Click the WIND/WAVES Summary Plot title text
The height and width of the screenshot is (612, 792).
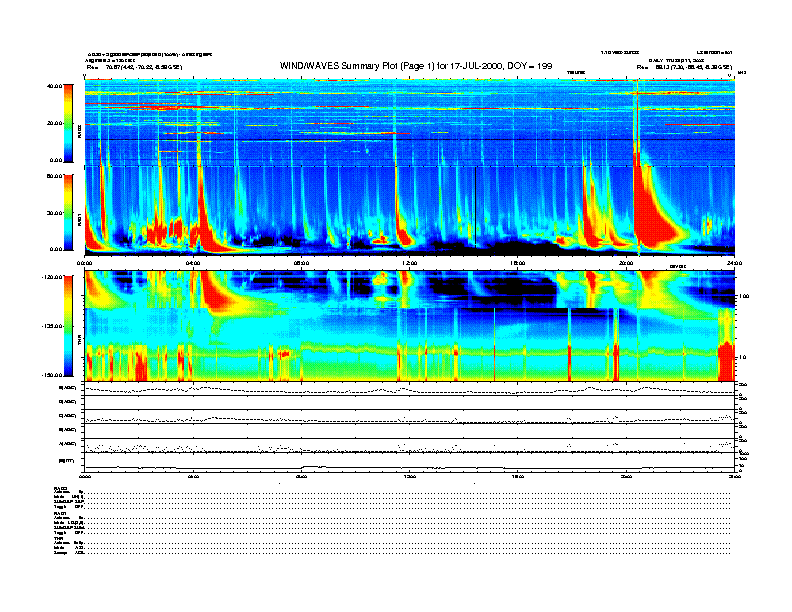pyautogui.click(x=416, y=66)
